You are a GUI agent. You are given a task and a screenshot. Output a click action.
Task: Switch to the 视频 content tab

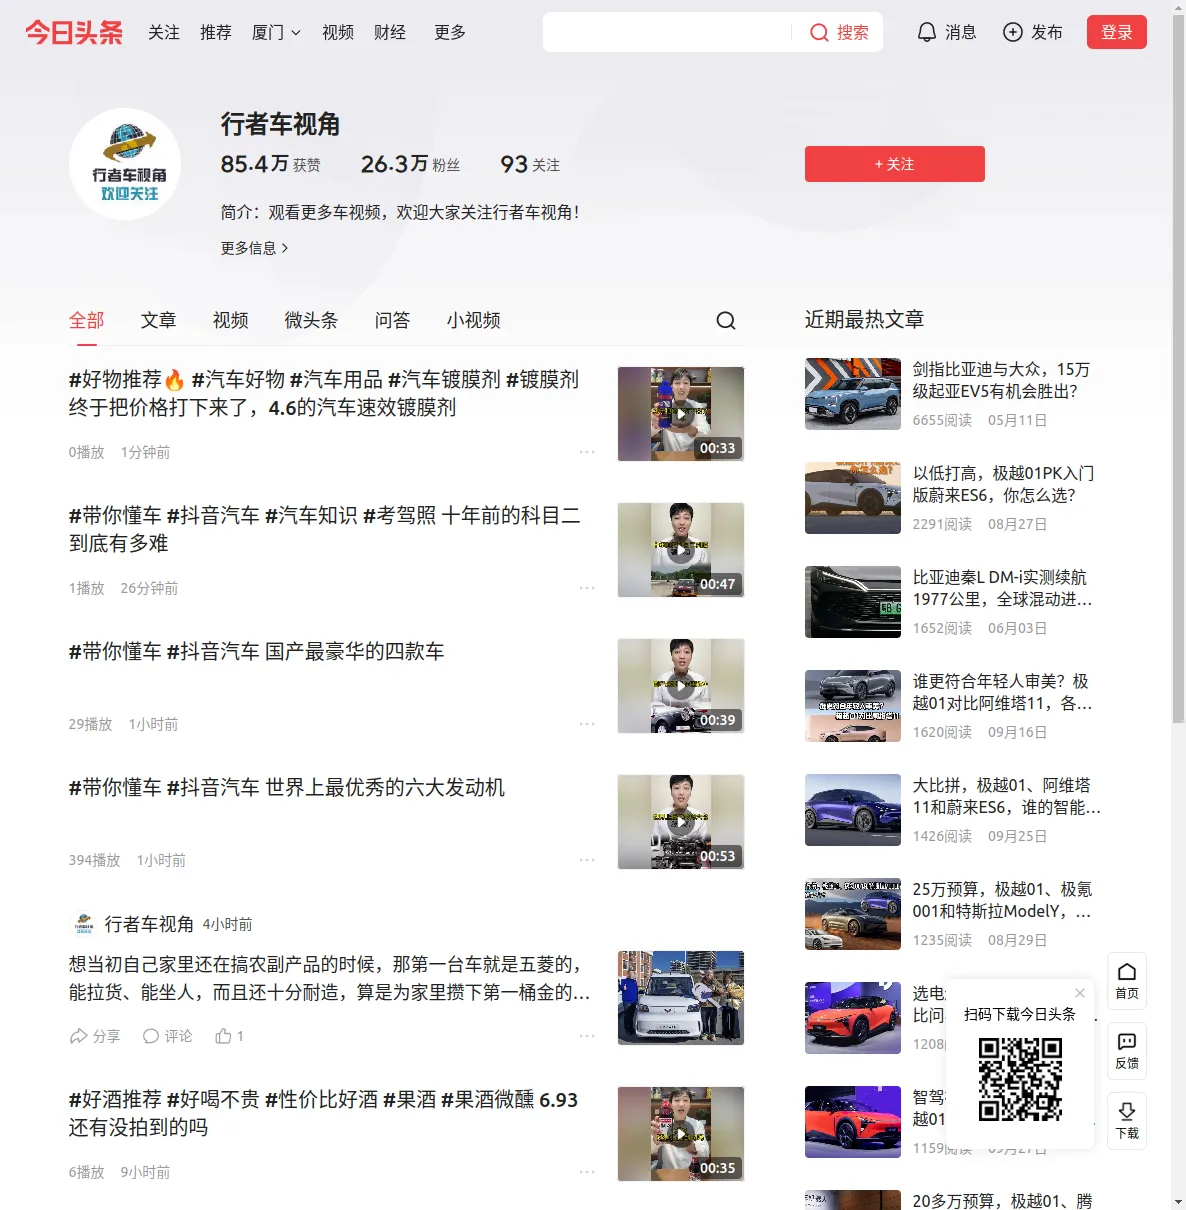point(231,320)
